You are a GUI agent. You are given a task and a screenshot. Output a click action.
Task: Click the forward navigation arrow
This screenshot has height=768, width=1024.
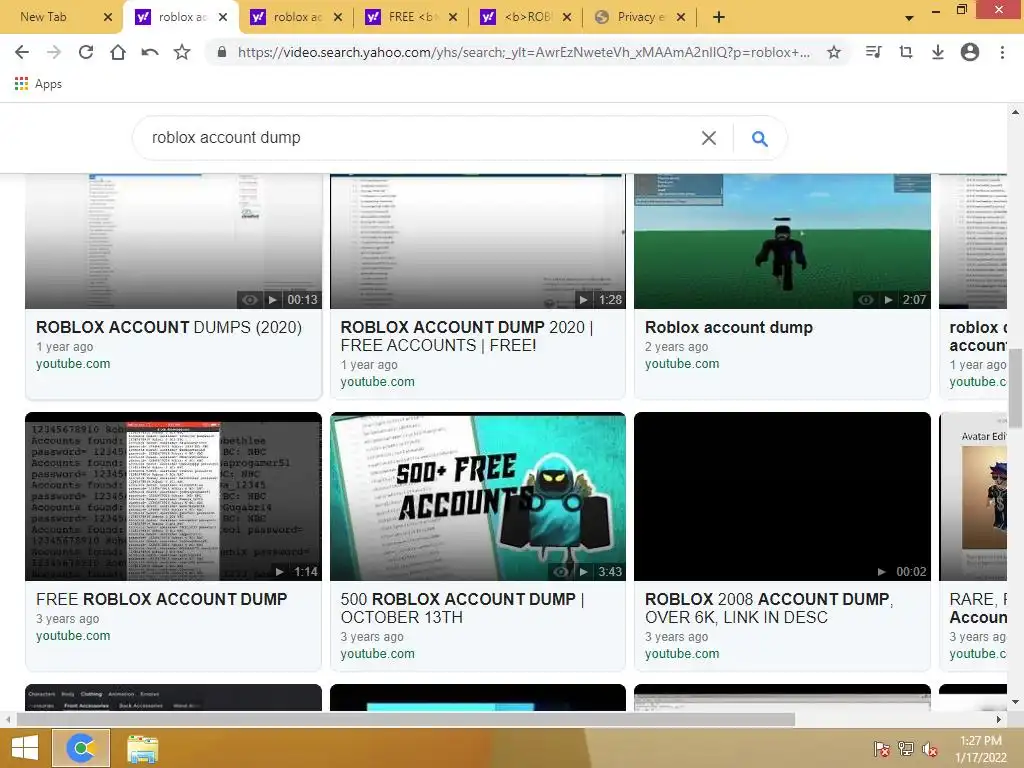(54, 52)
